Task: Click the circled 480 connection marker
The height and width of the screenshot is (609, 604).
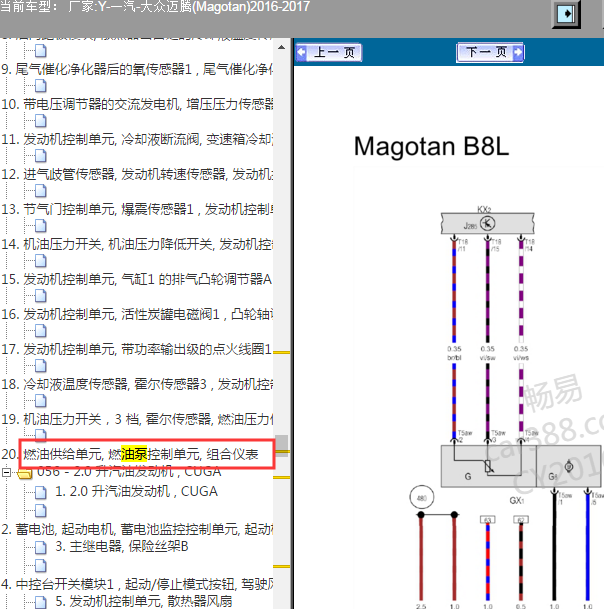Action: (422, 497)
